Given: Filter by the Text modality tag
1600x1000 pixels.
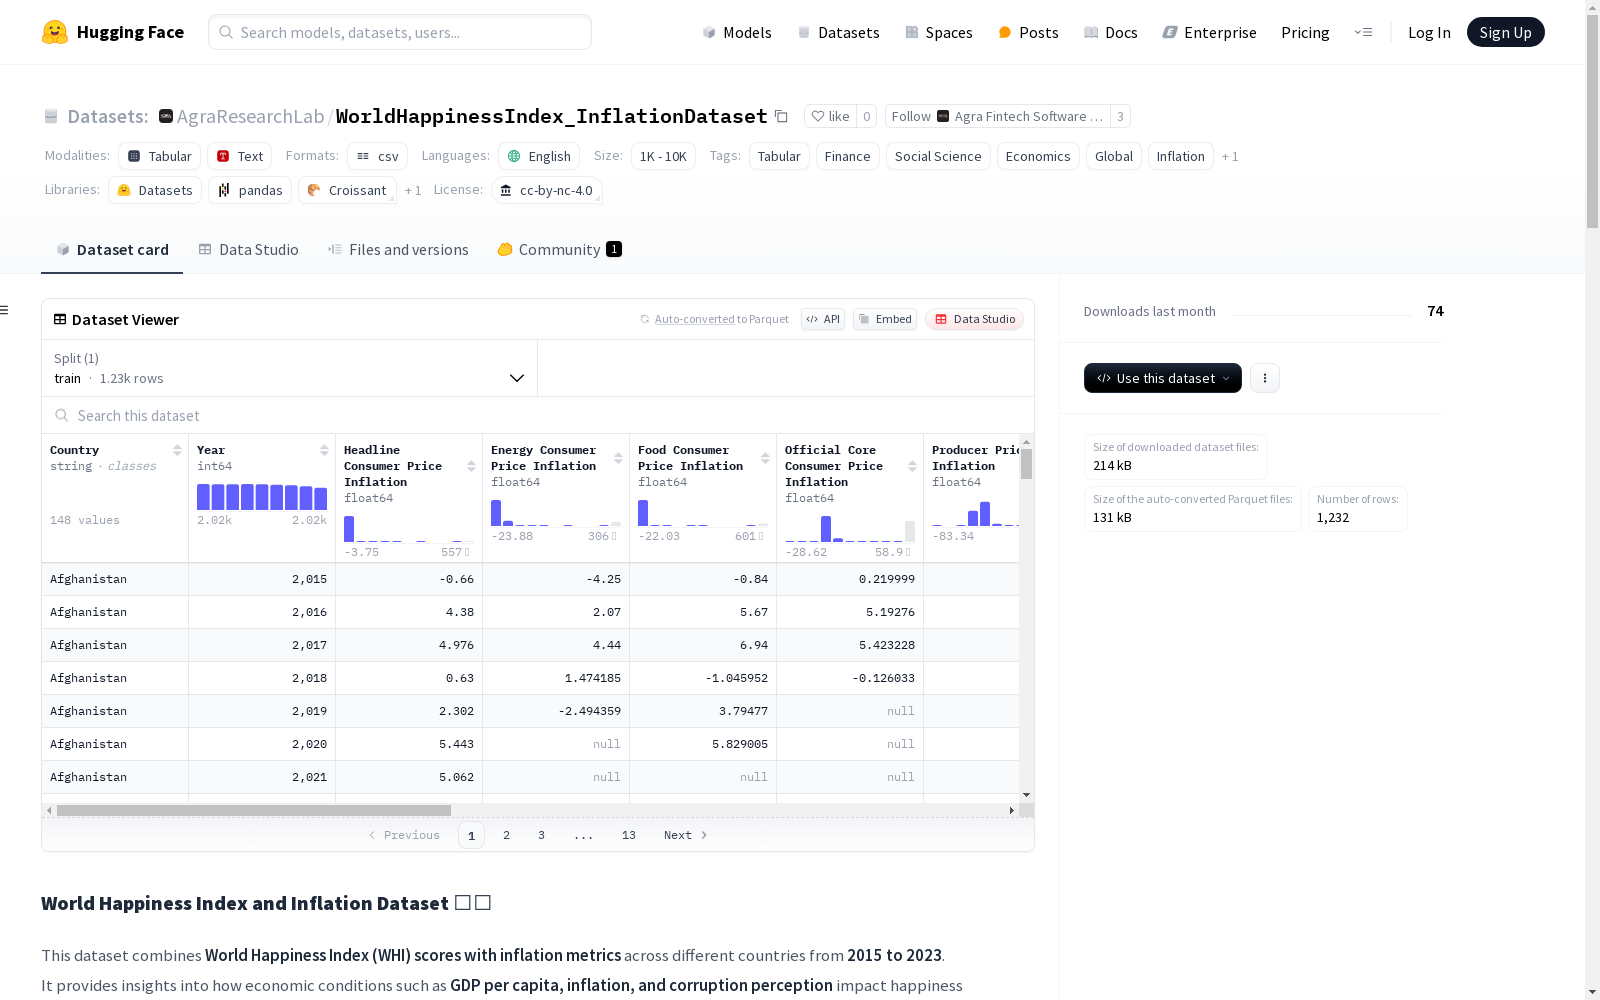Looking at the screenshot, I should [240, 157].
